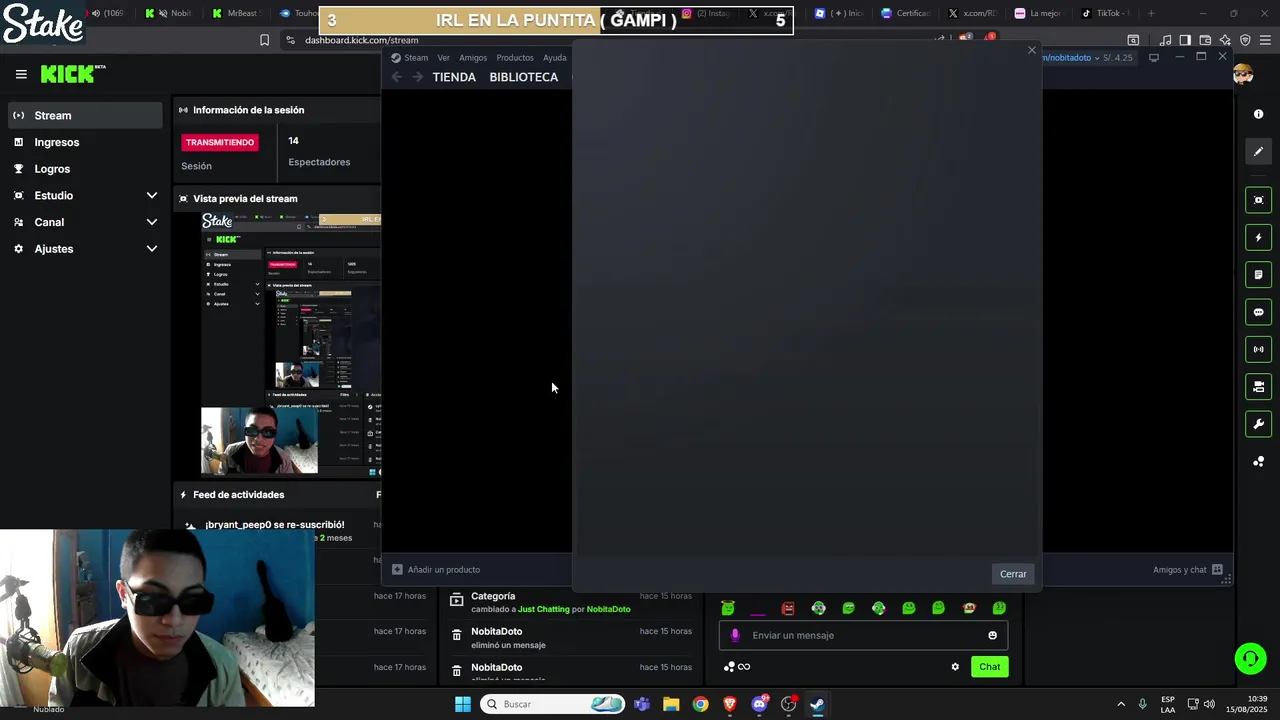Image resolution: width=1280 pixels, height=720 pixels.
Task: Open emoji picker in chat input
Action: coord(992,635)
